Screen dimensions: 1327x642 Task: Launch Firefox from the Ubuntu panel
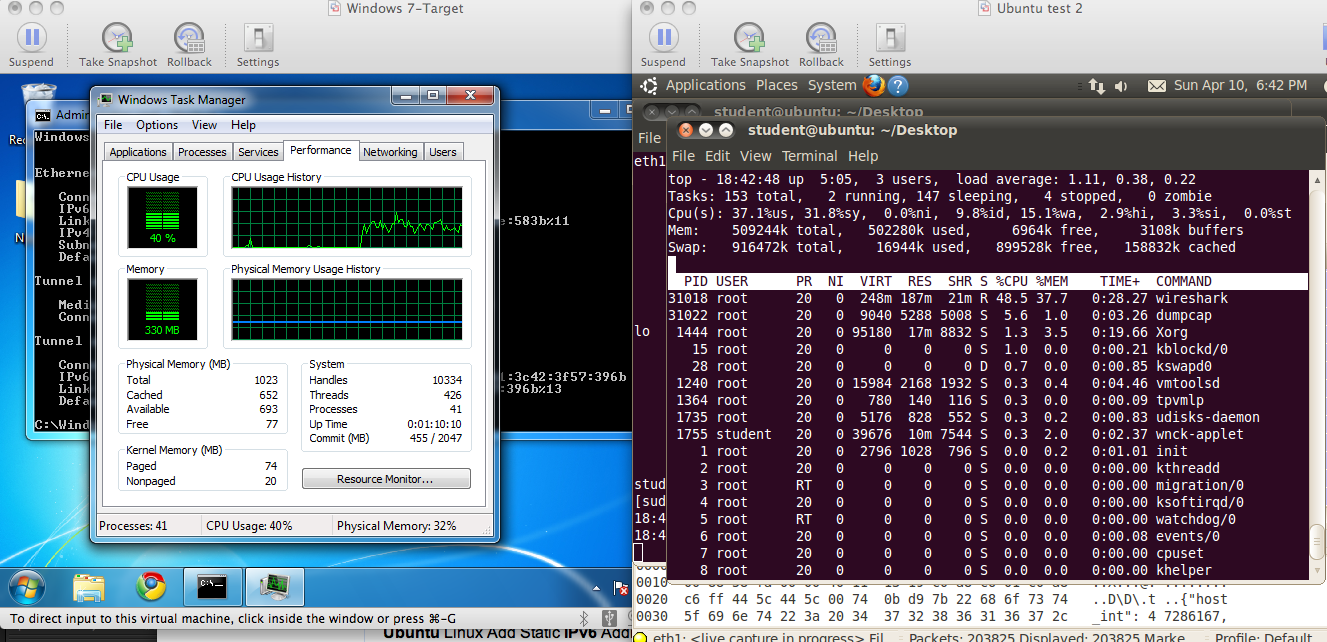coord(873,86)
